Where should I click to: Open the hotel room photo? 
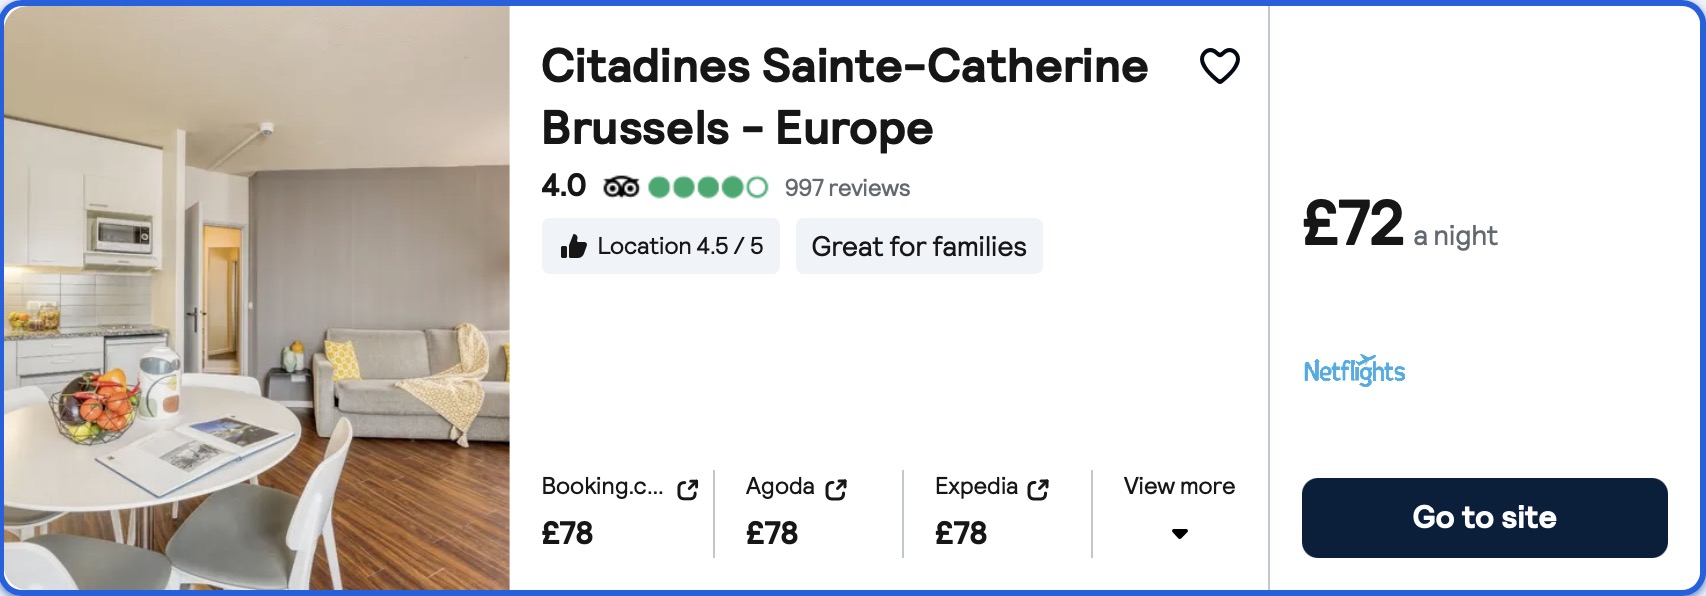[257, 298]
